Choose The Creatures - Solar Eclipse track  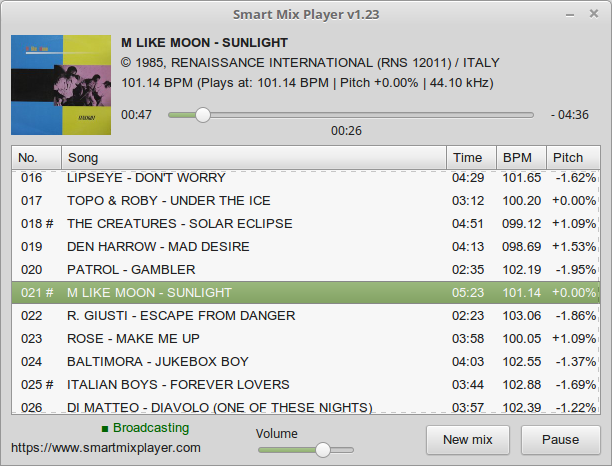pos(179,223)
